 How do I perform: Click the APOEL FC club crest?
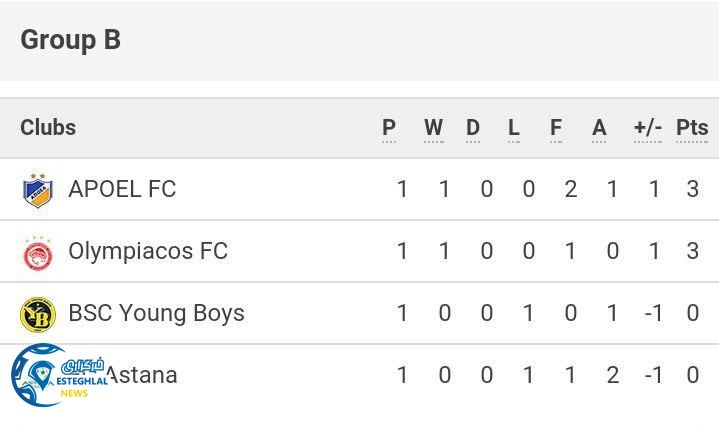(38, 190)
